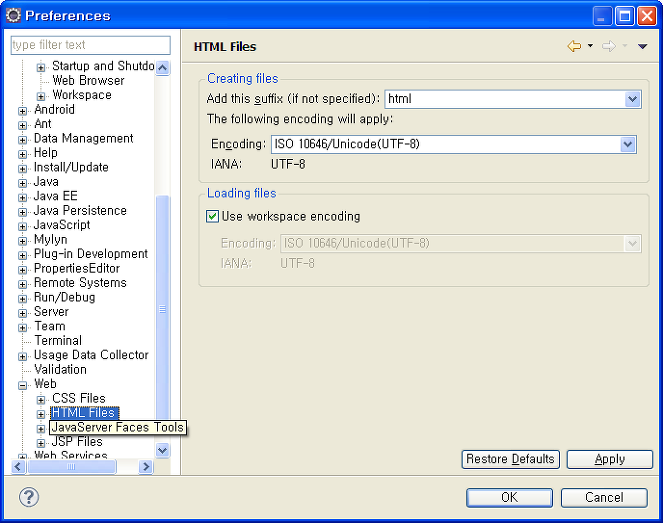Expand the CSS Files node

click(41, 400)
